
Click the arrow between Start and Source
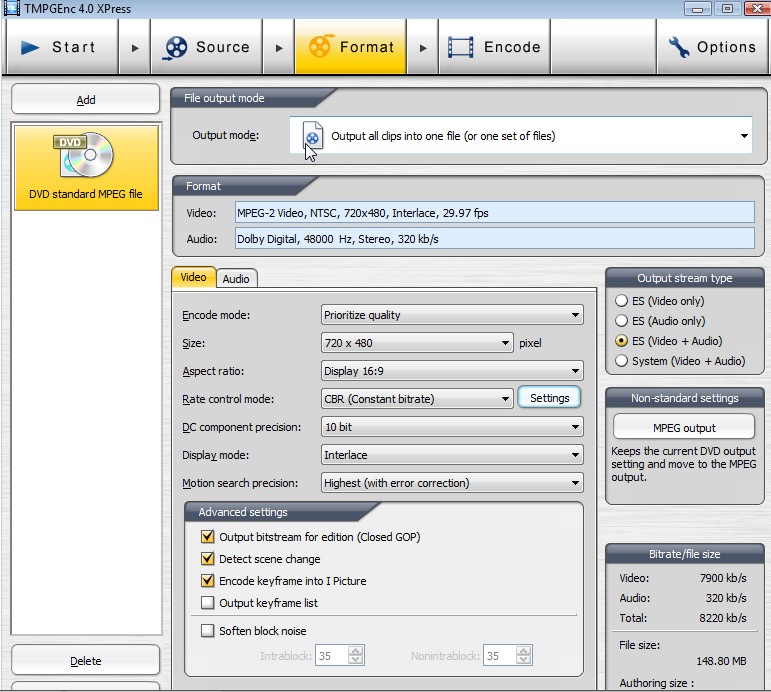pos(135,47)
